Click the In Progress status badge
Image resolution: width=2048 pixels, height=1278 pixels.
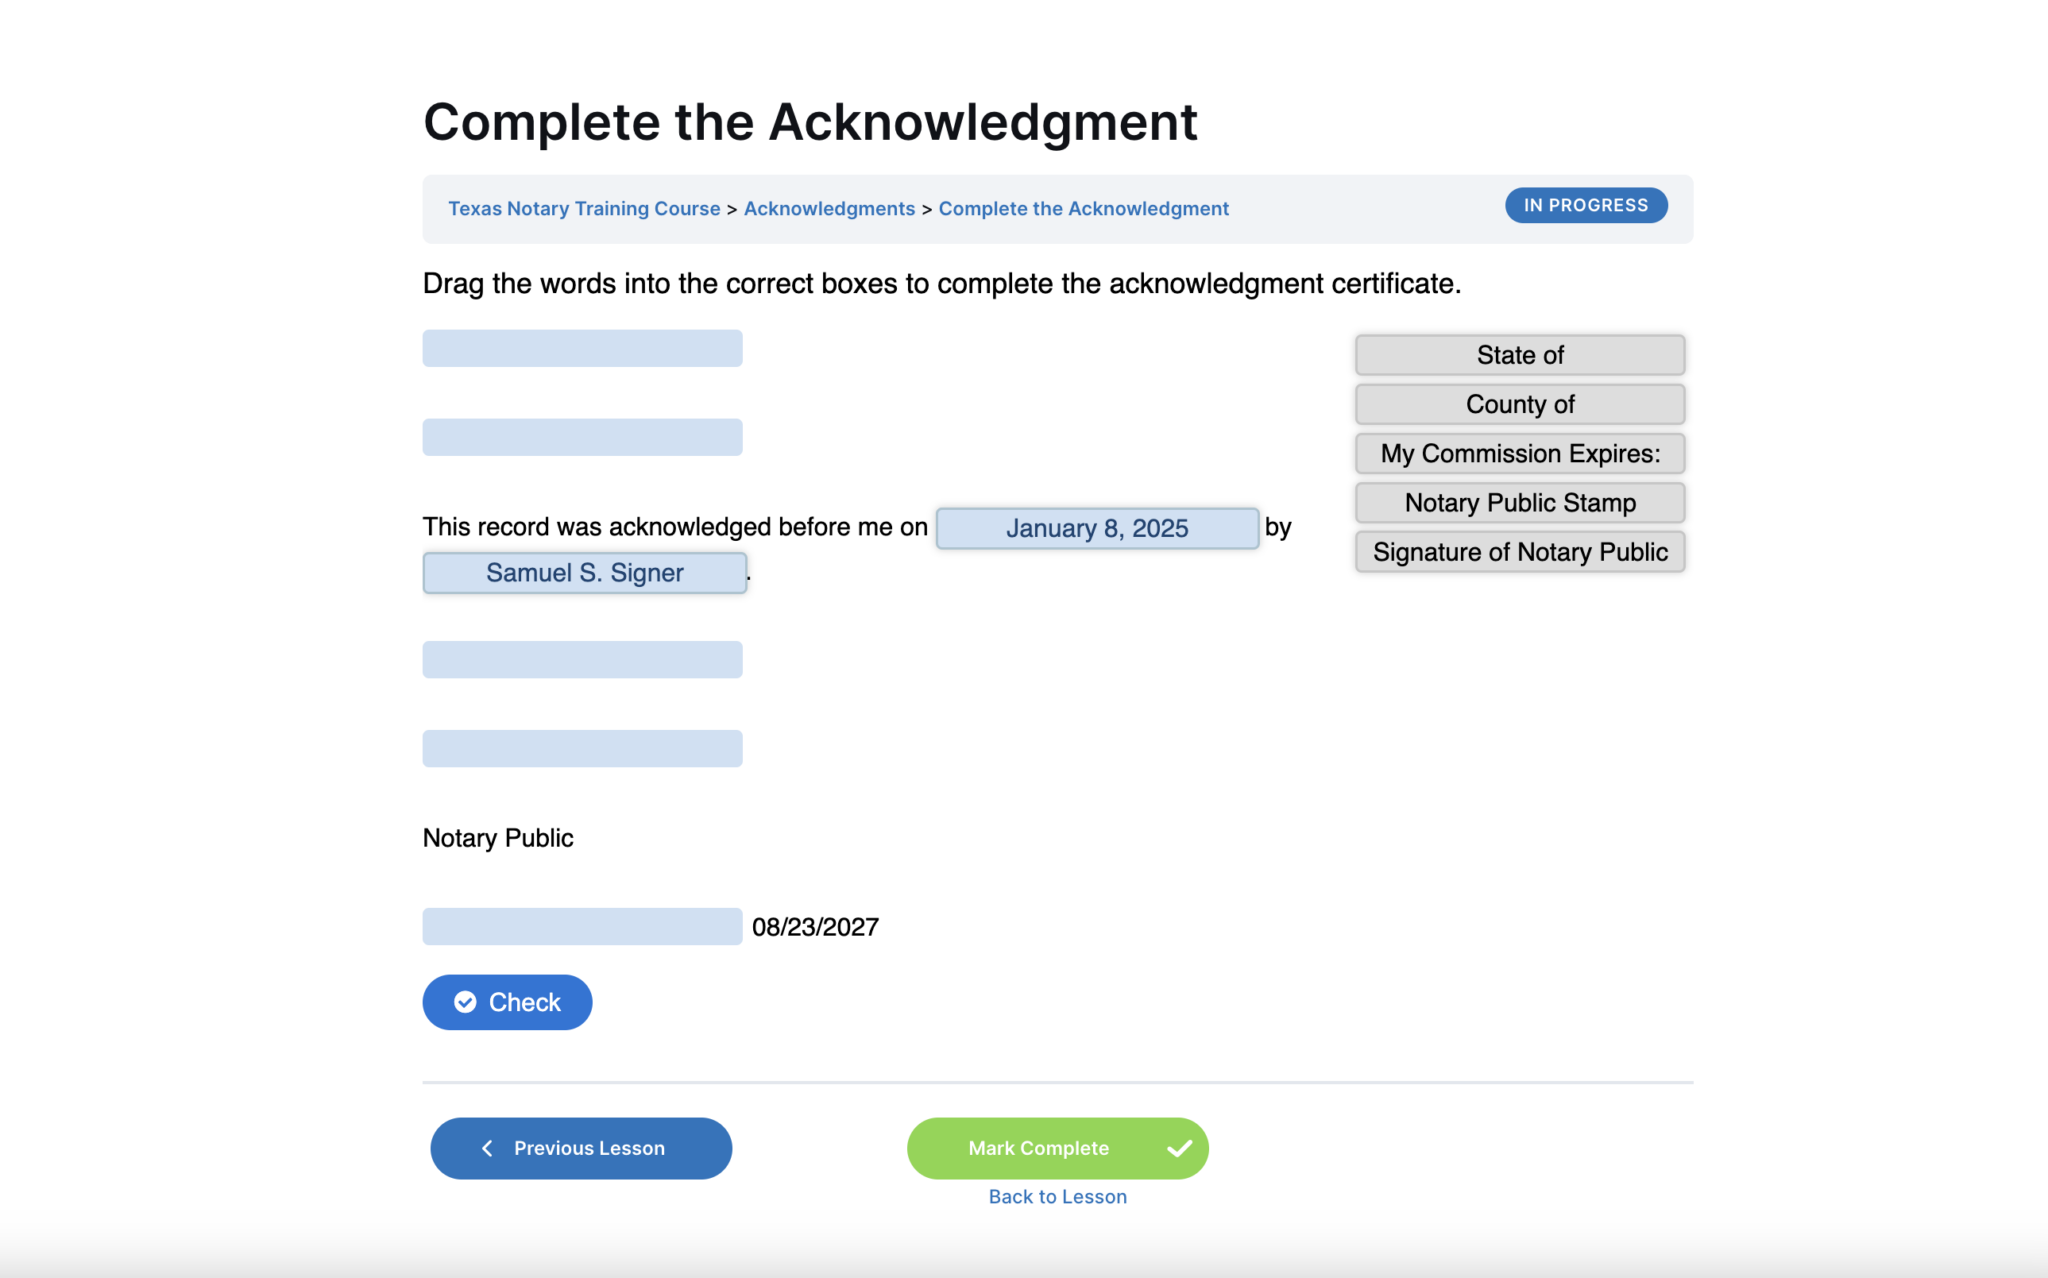point(1585,205)
